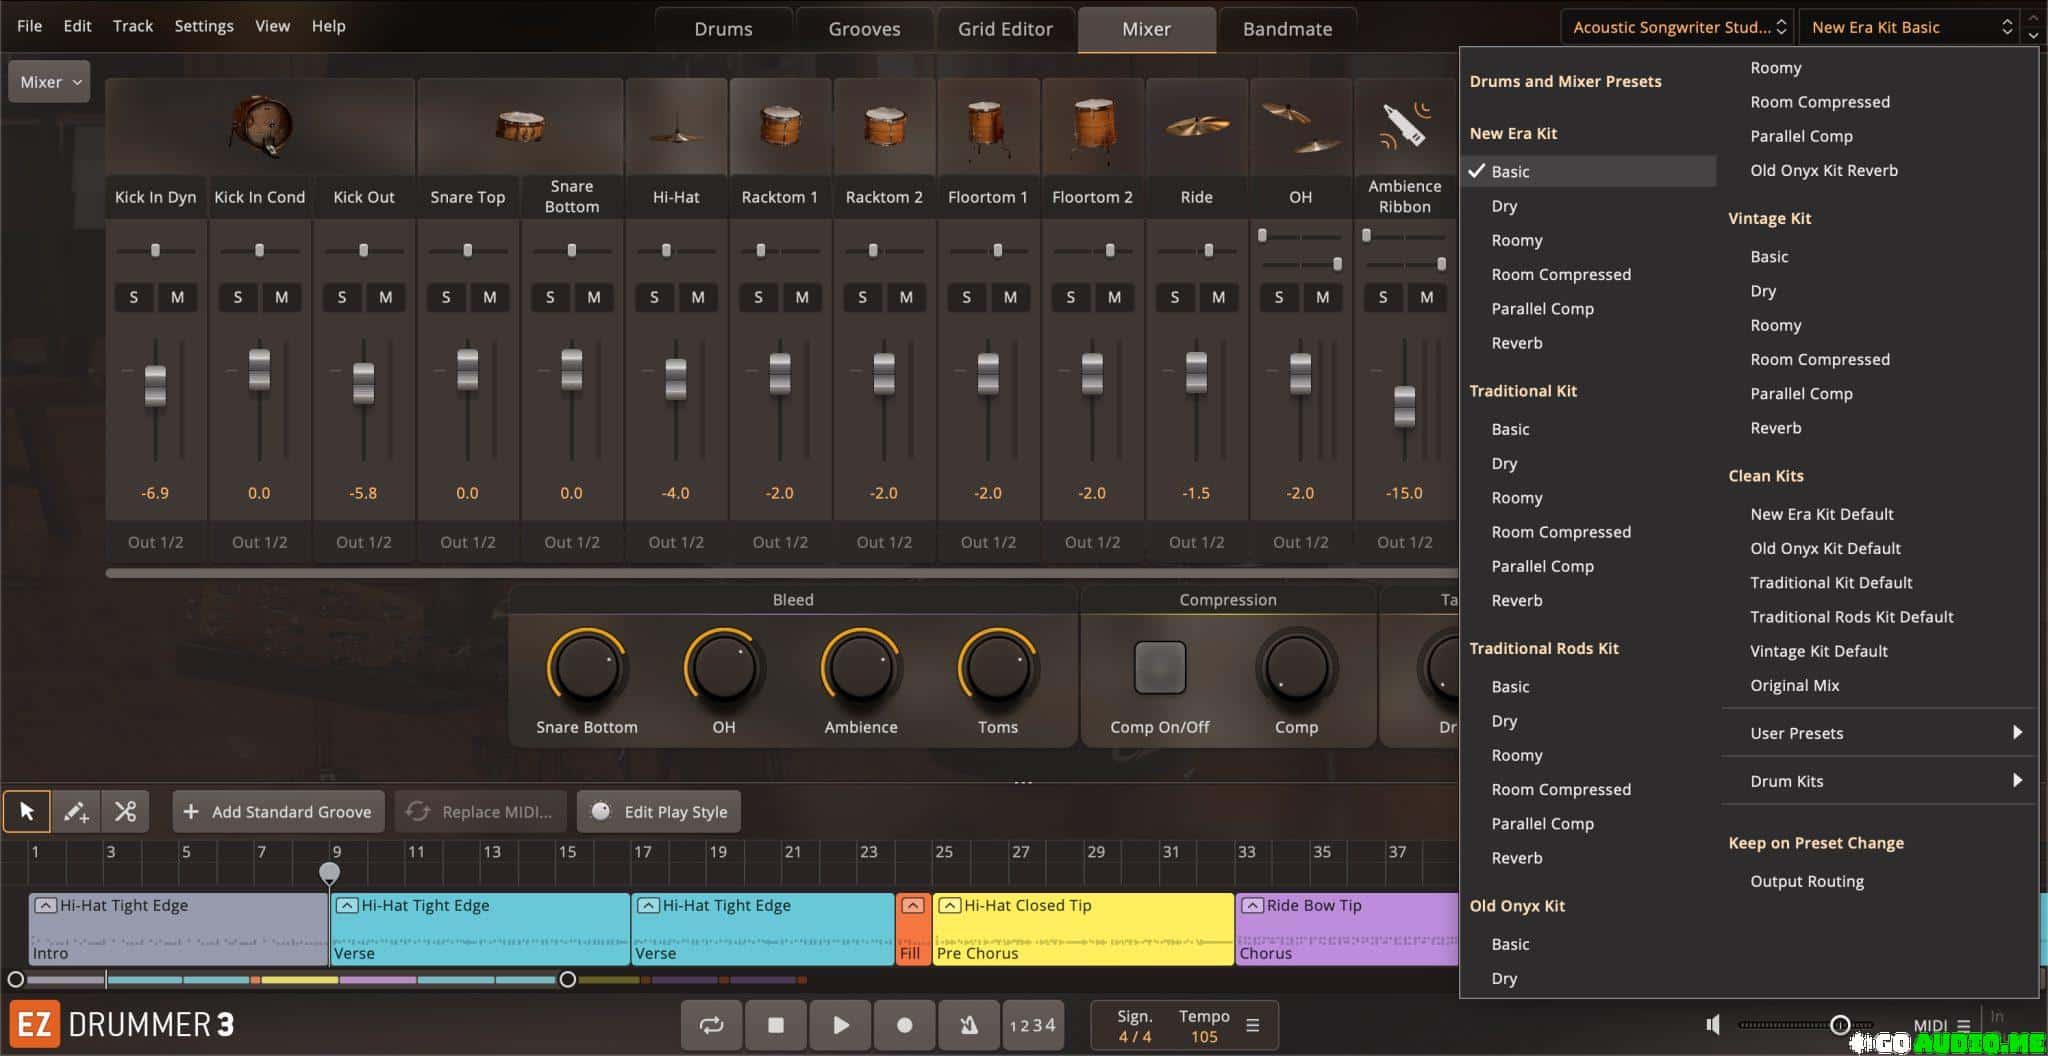Mute the Floortom 2 channel

point(1114,297)
